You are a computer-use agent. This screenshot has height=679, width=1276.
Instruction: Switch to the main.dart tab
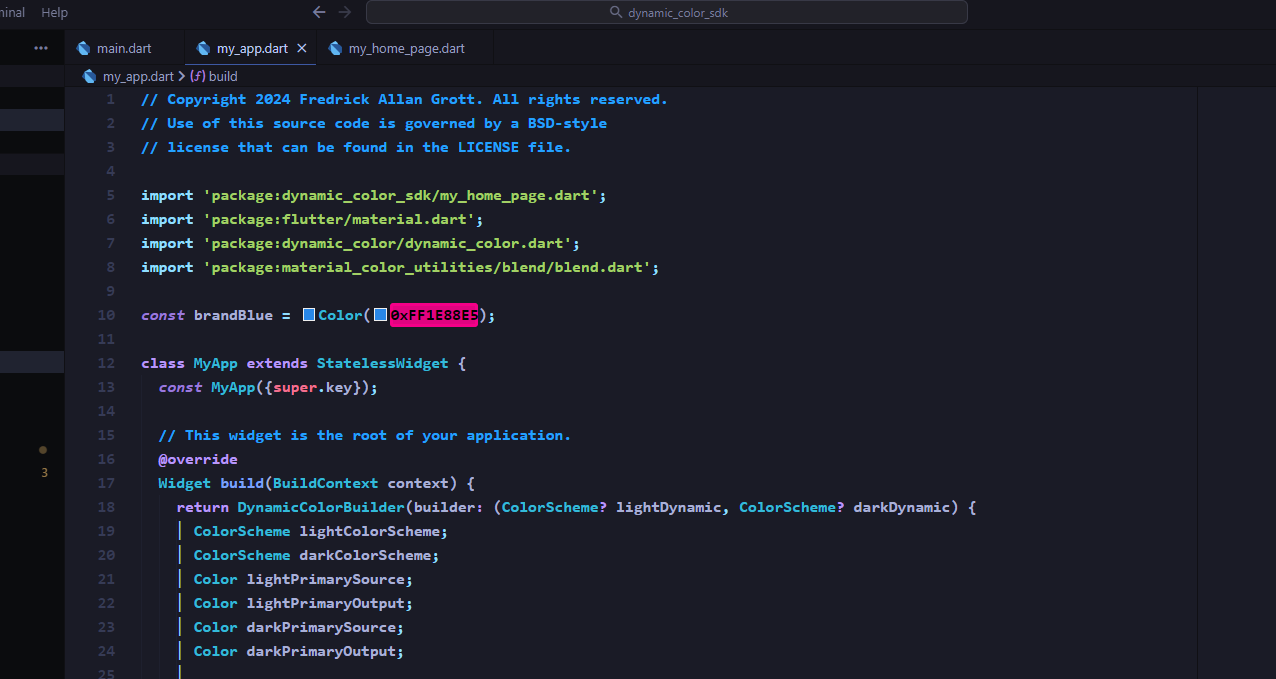tap(124, 47)
